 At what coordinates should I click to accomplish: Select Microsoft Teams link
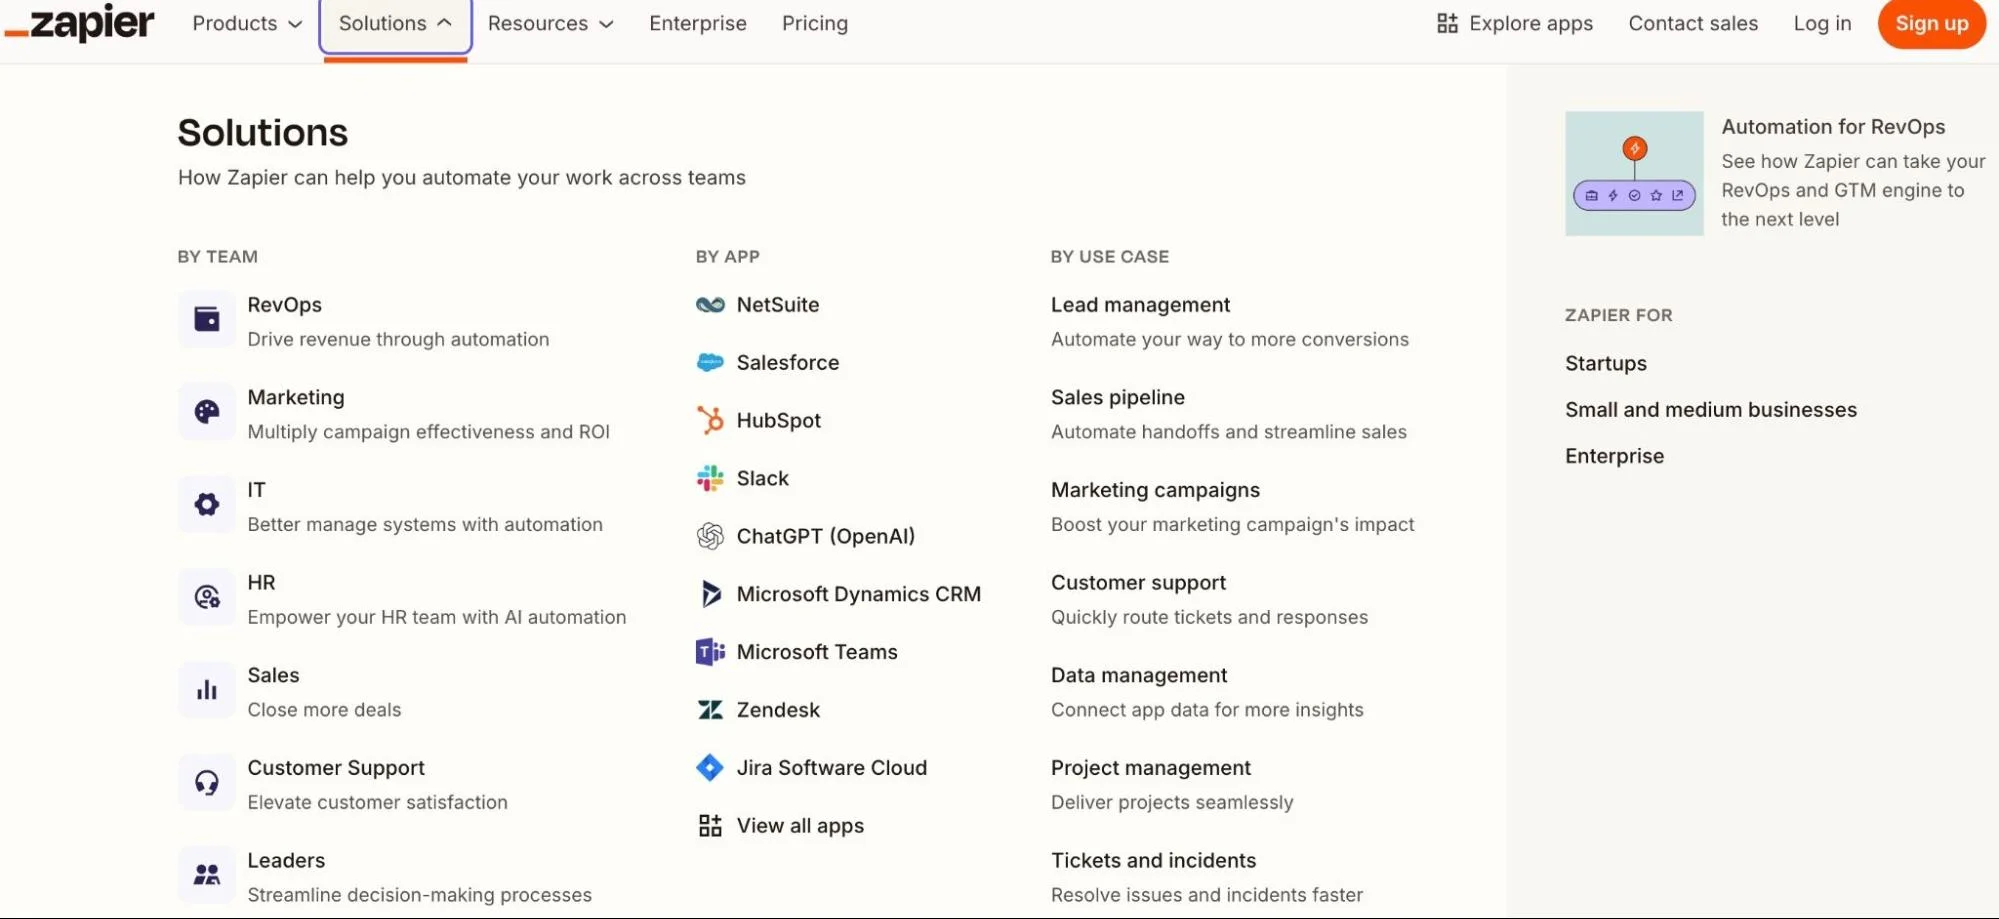[817, 652]
